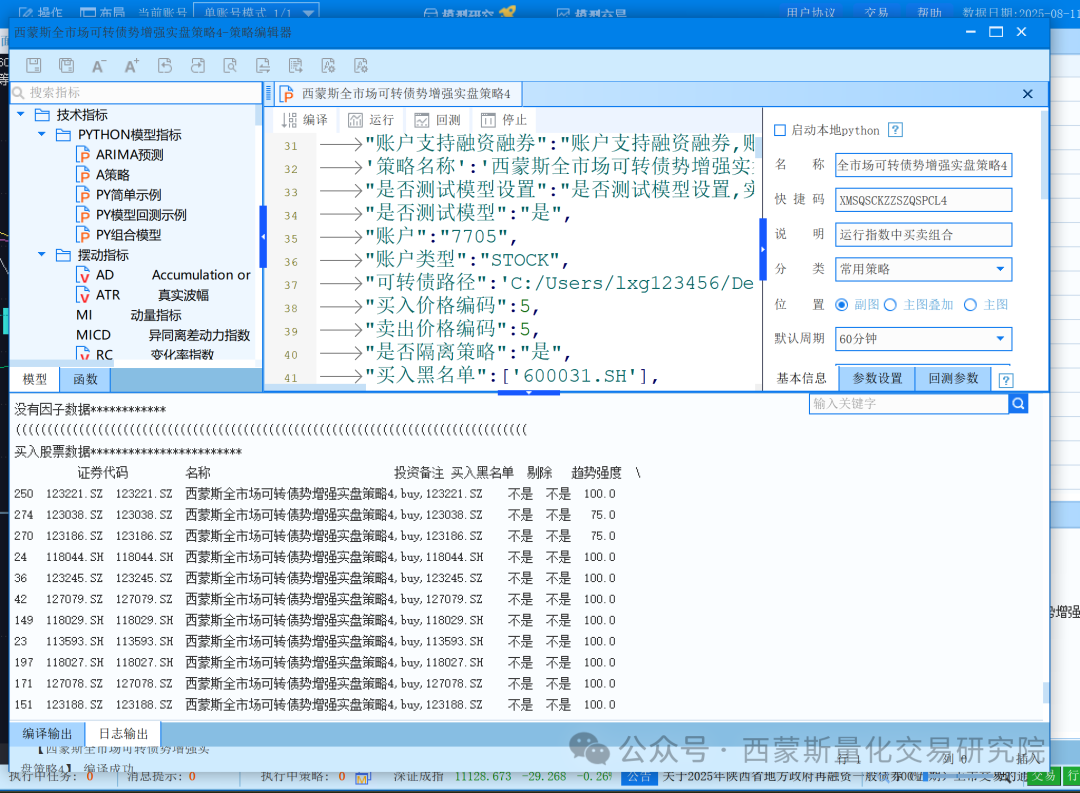Collapse the 摆动指标 folder
Image resolution: width=1080 pixels, height=793 pixels.
pos(42,255)
